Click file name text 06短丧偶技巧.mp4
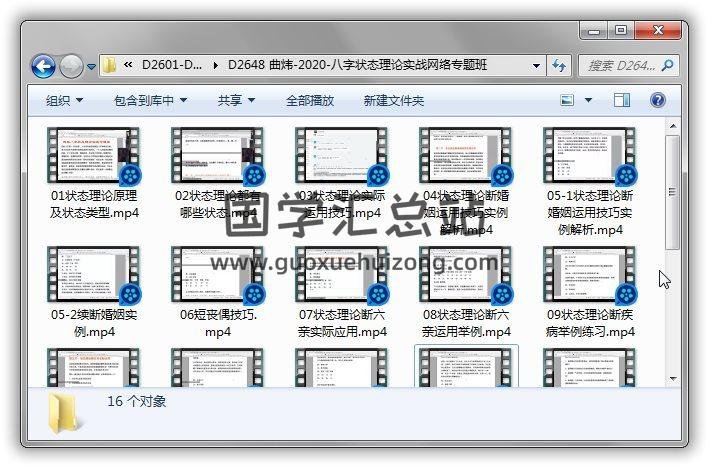This screenshot has height=468, width=709. point(218,323)
